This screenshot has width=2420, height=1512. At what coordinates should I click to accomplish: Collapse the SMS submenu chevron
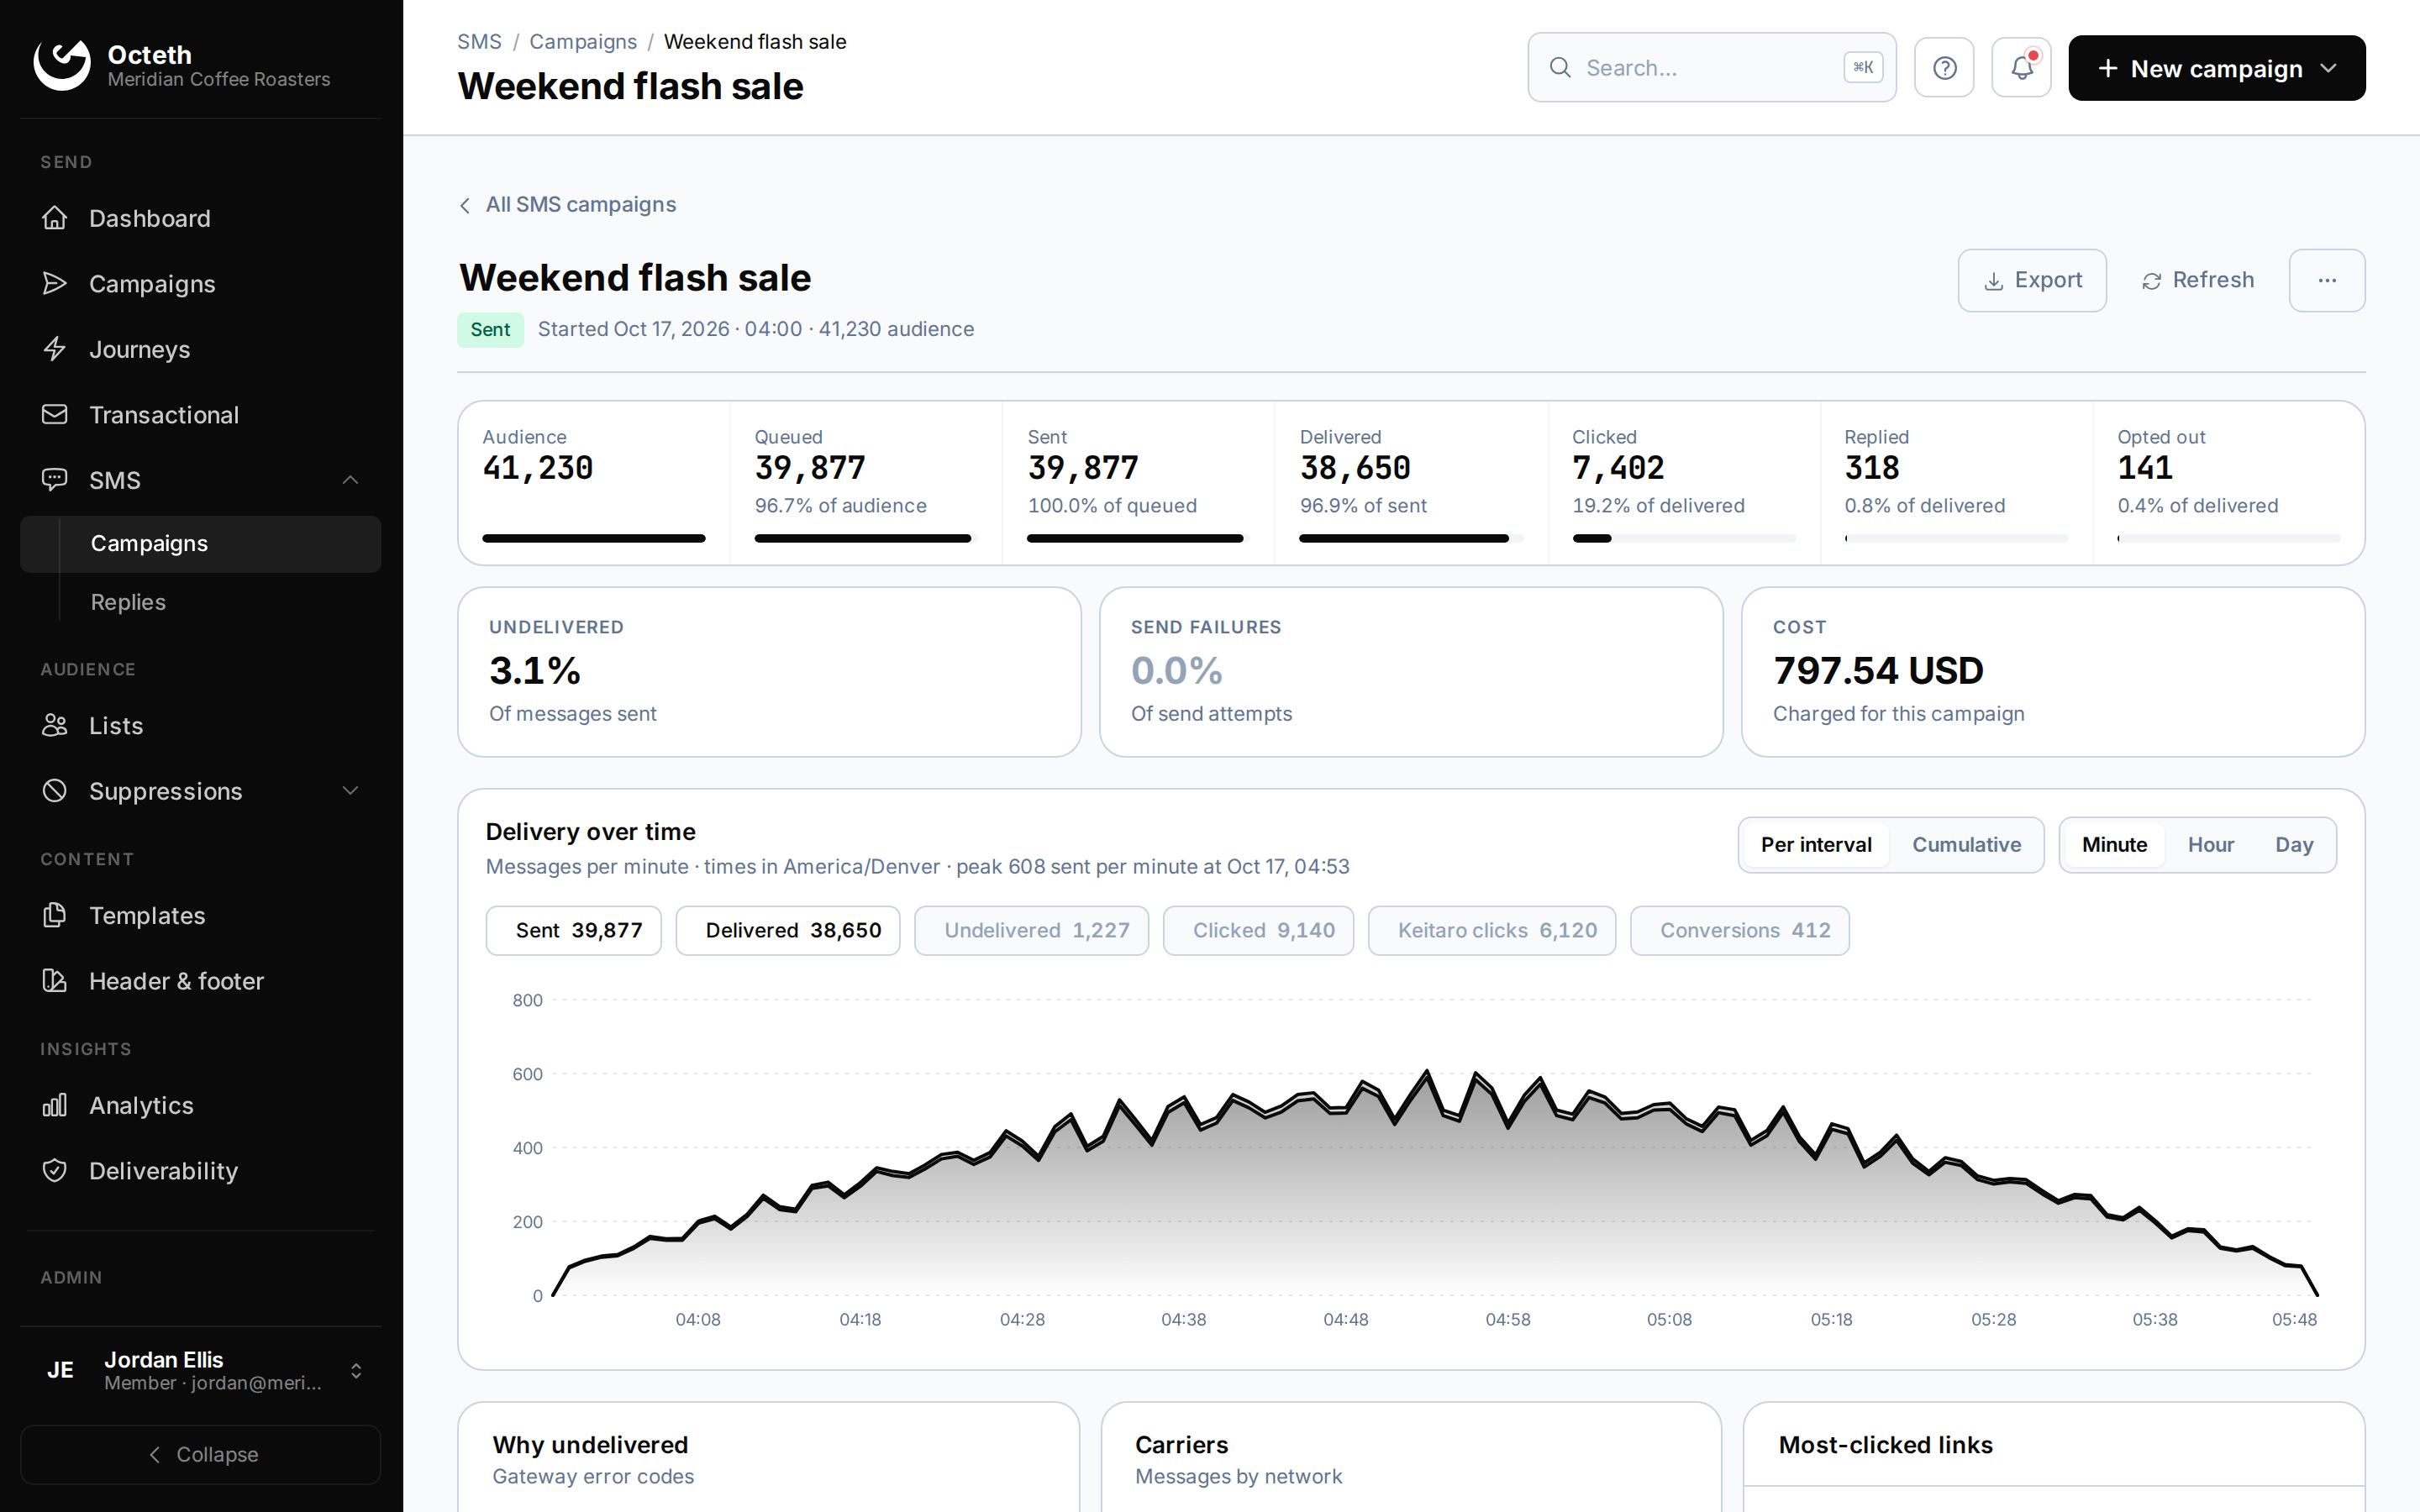350,480
